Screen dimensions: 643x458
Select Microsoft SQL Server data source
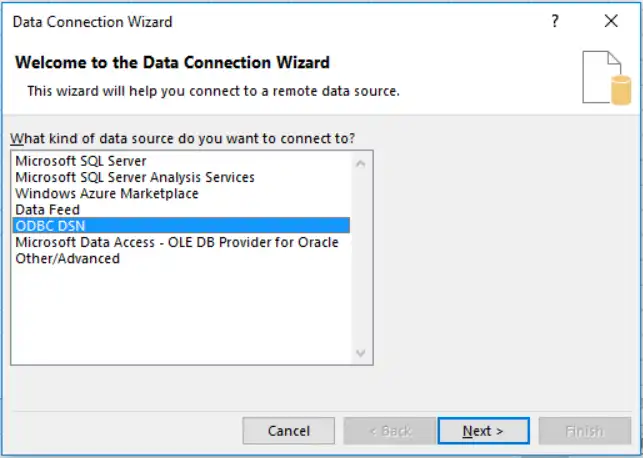[81, 161]
